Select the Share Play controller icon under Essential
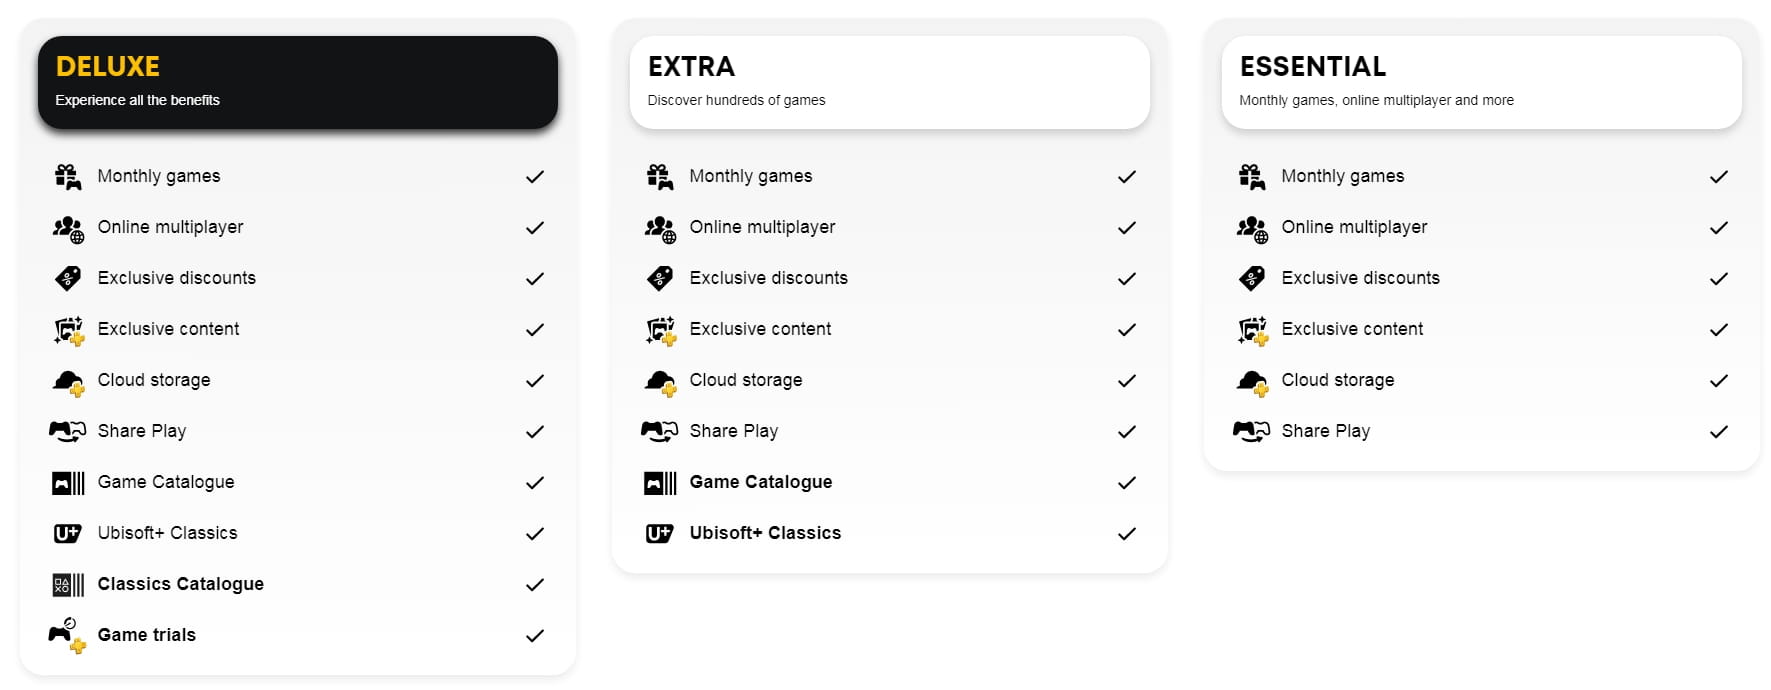 click(x=1252, y=431)
